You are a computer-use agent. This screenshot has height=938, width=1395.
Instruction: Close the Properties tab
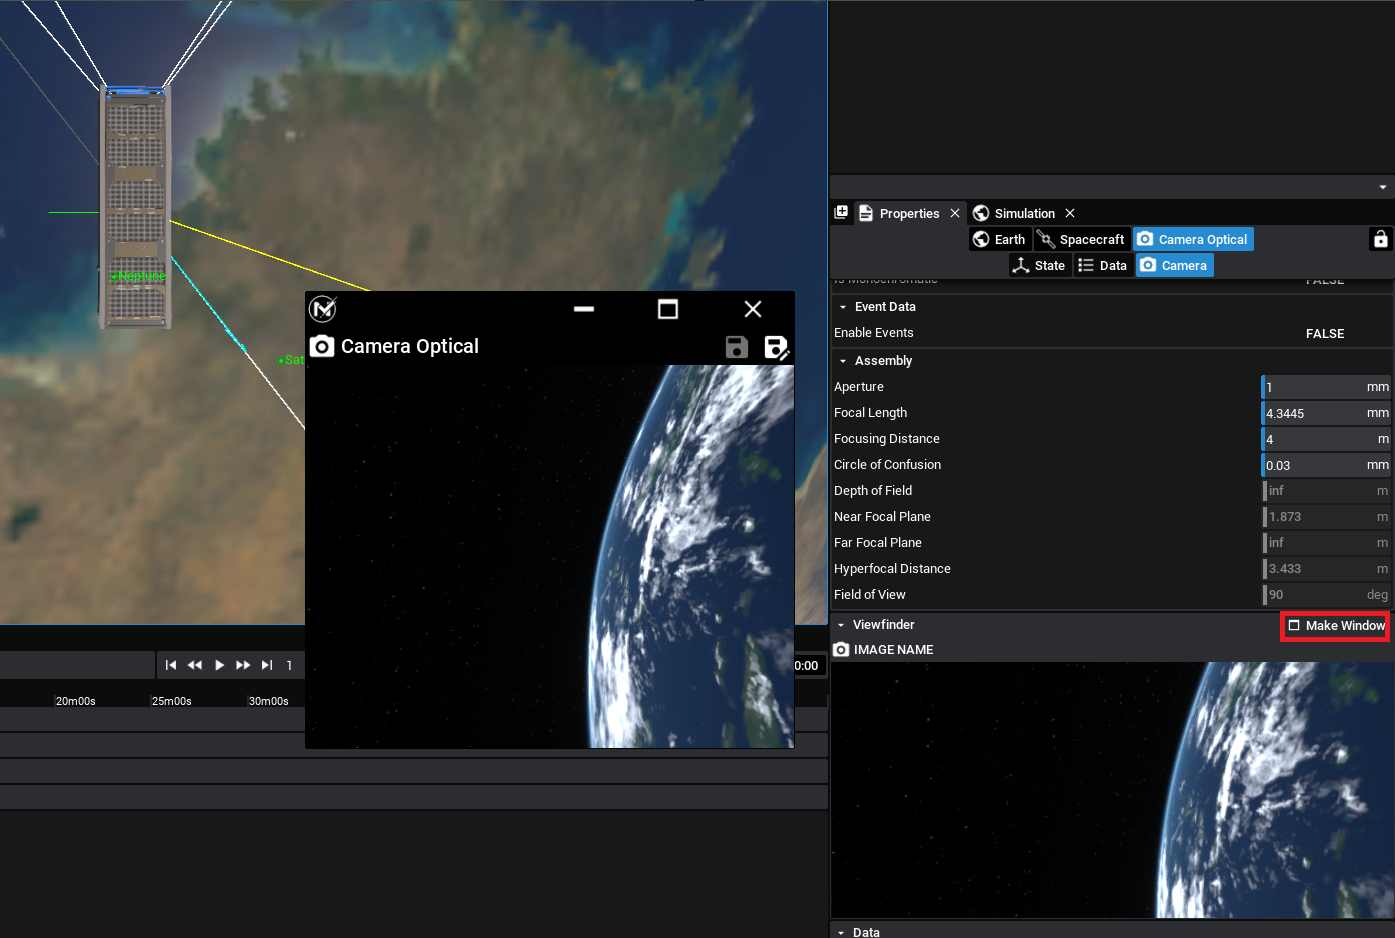955,213
